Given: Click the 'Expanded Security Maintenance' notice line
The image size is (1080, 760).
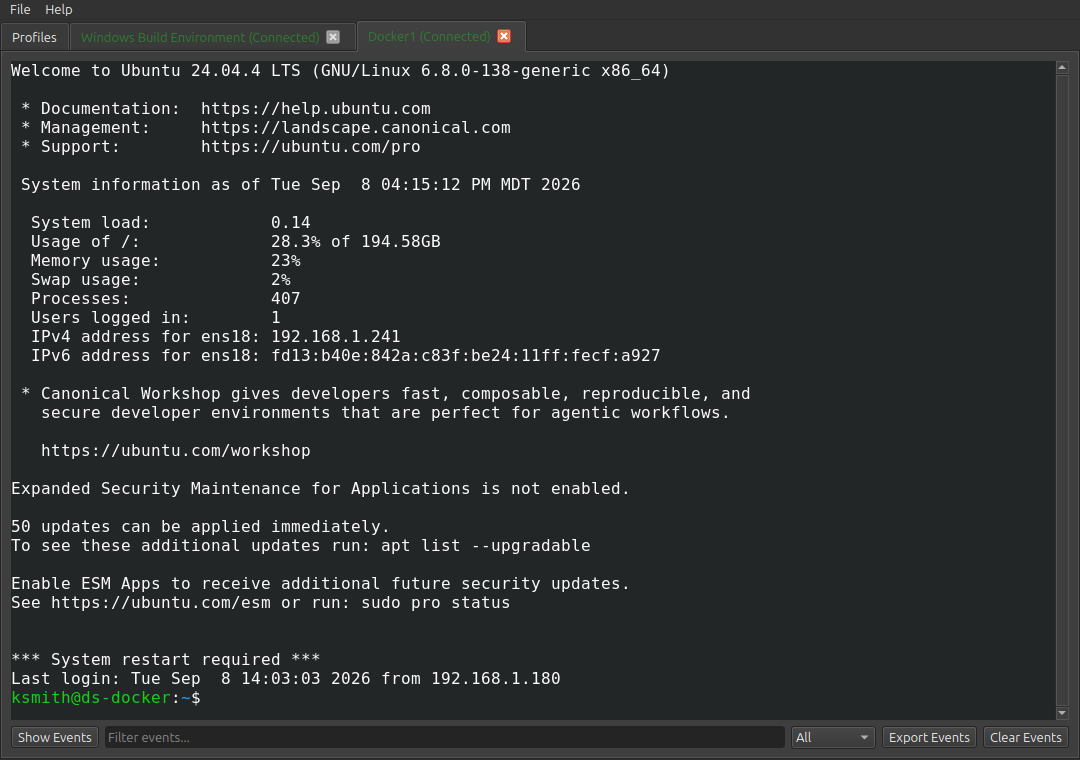Looking at the screenshot, I should point(320,489).
